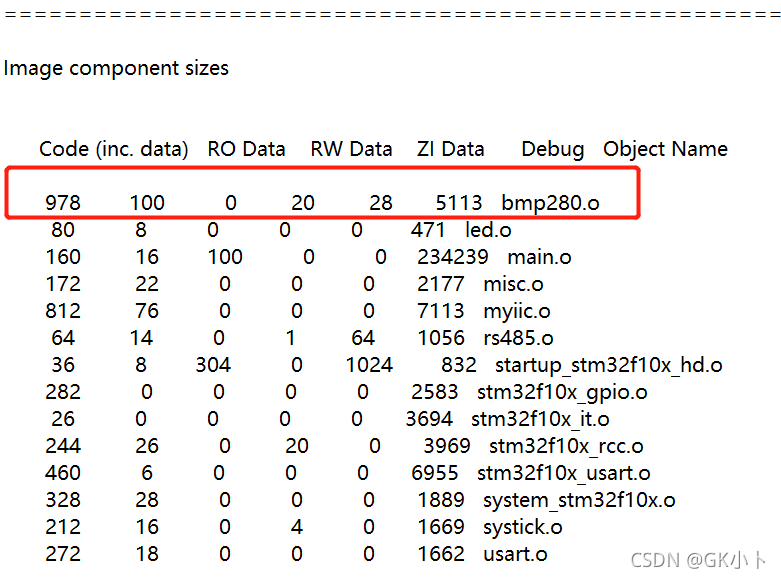This screenshot has height=578, width=781.
Task: Click the debug value 3694
Action: (x=429, y=419)
